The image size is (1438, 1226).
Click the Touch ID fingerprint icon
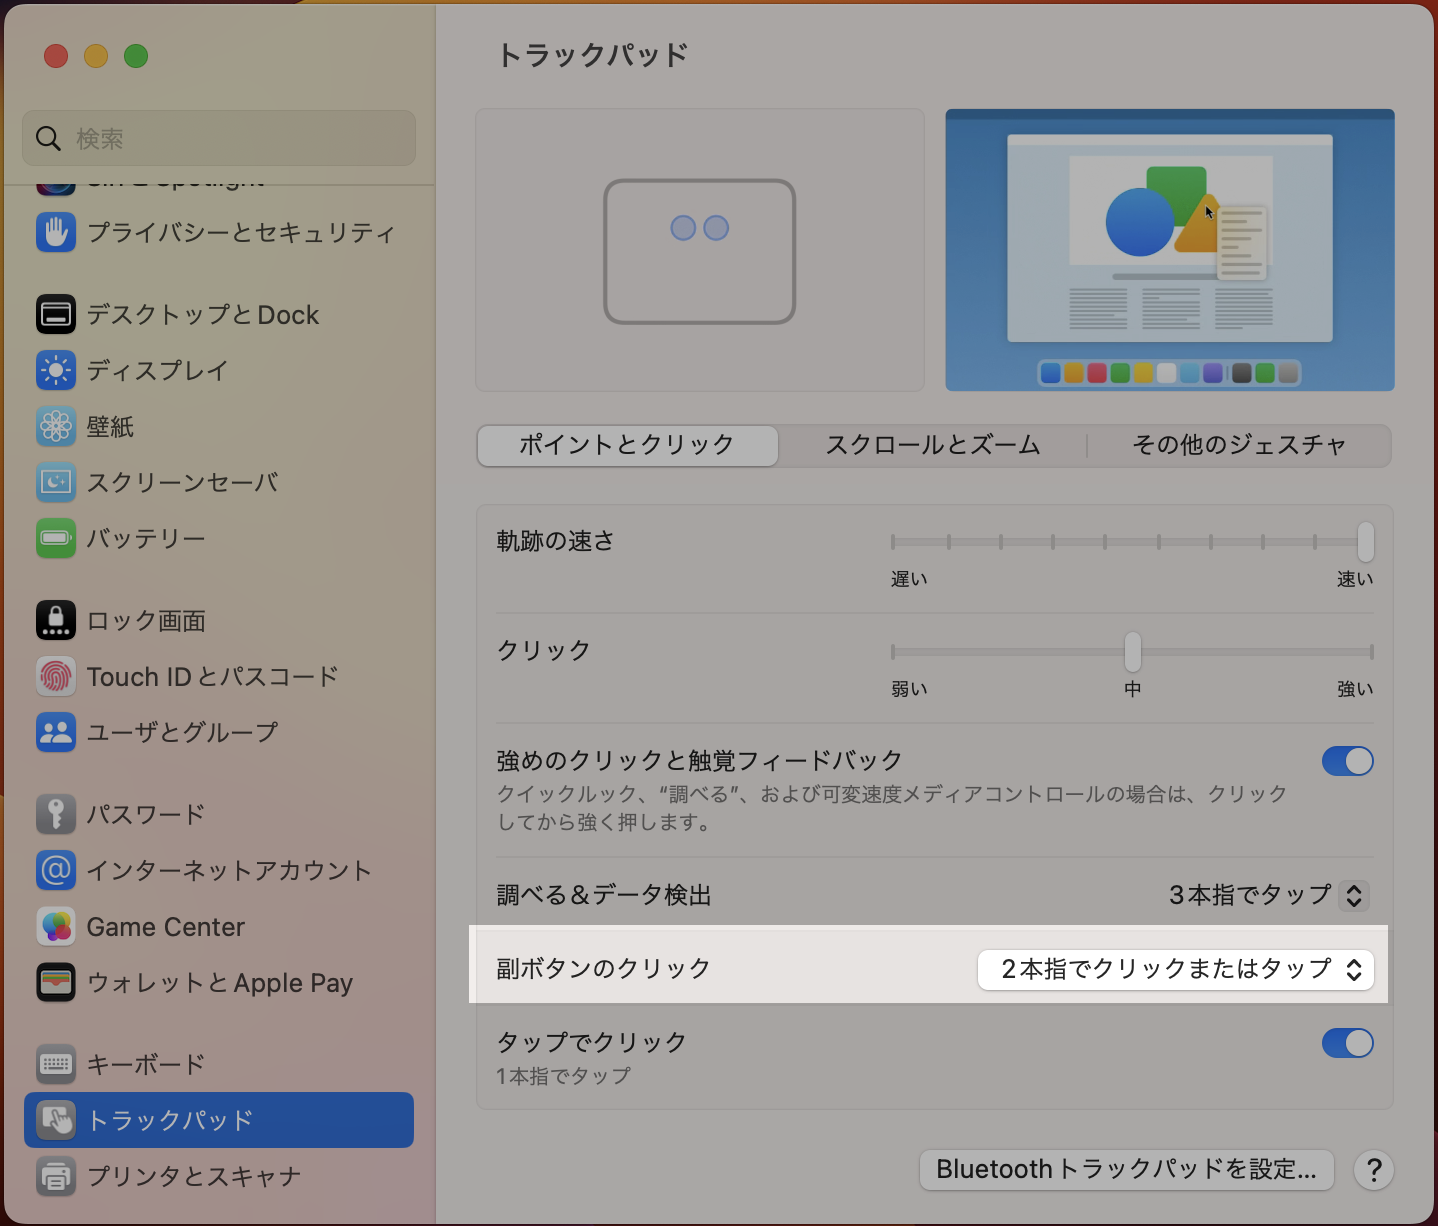(x=56, y=676)
